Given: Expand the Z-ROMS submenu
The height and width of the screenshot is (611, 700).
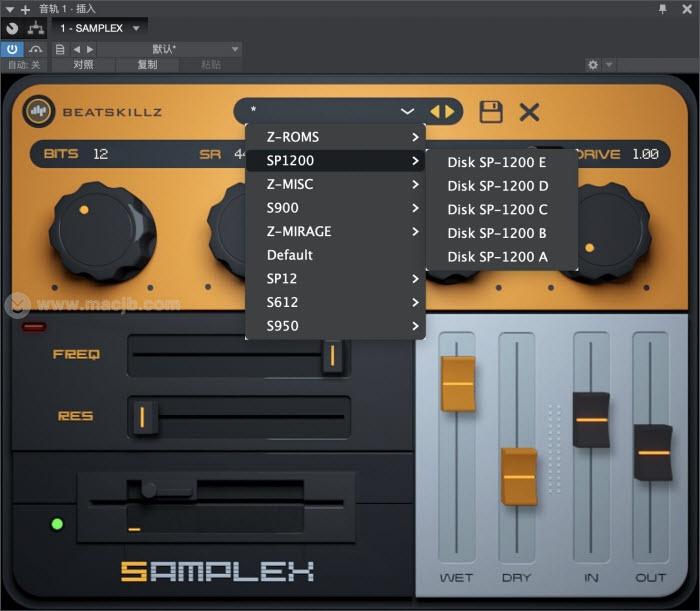Looking at the screenshot, I should coord(335,137).
